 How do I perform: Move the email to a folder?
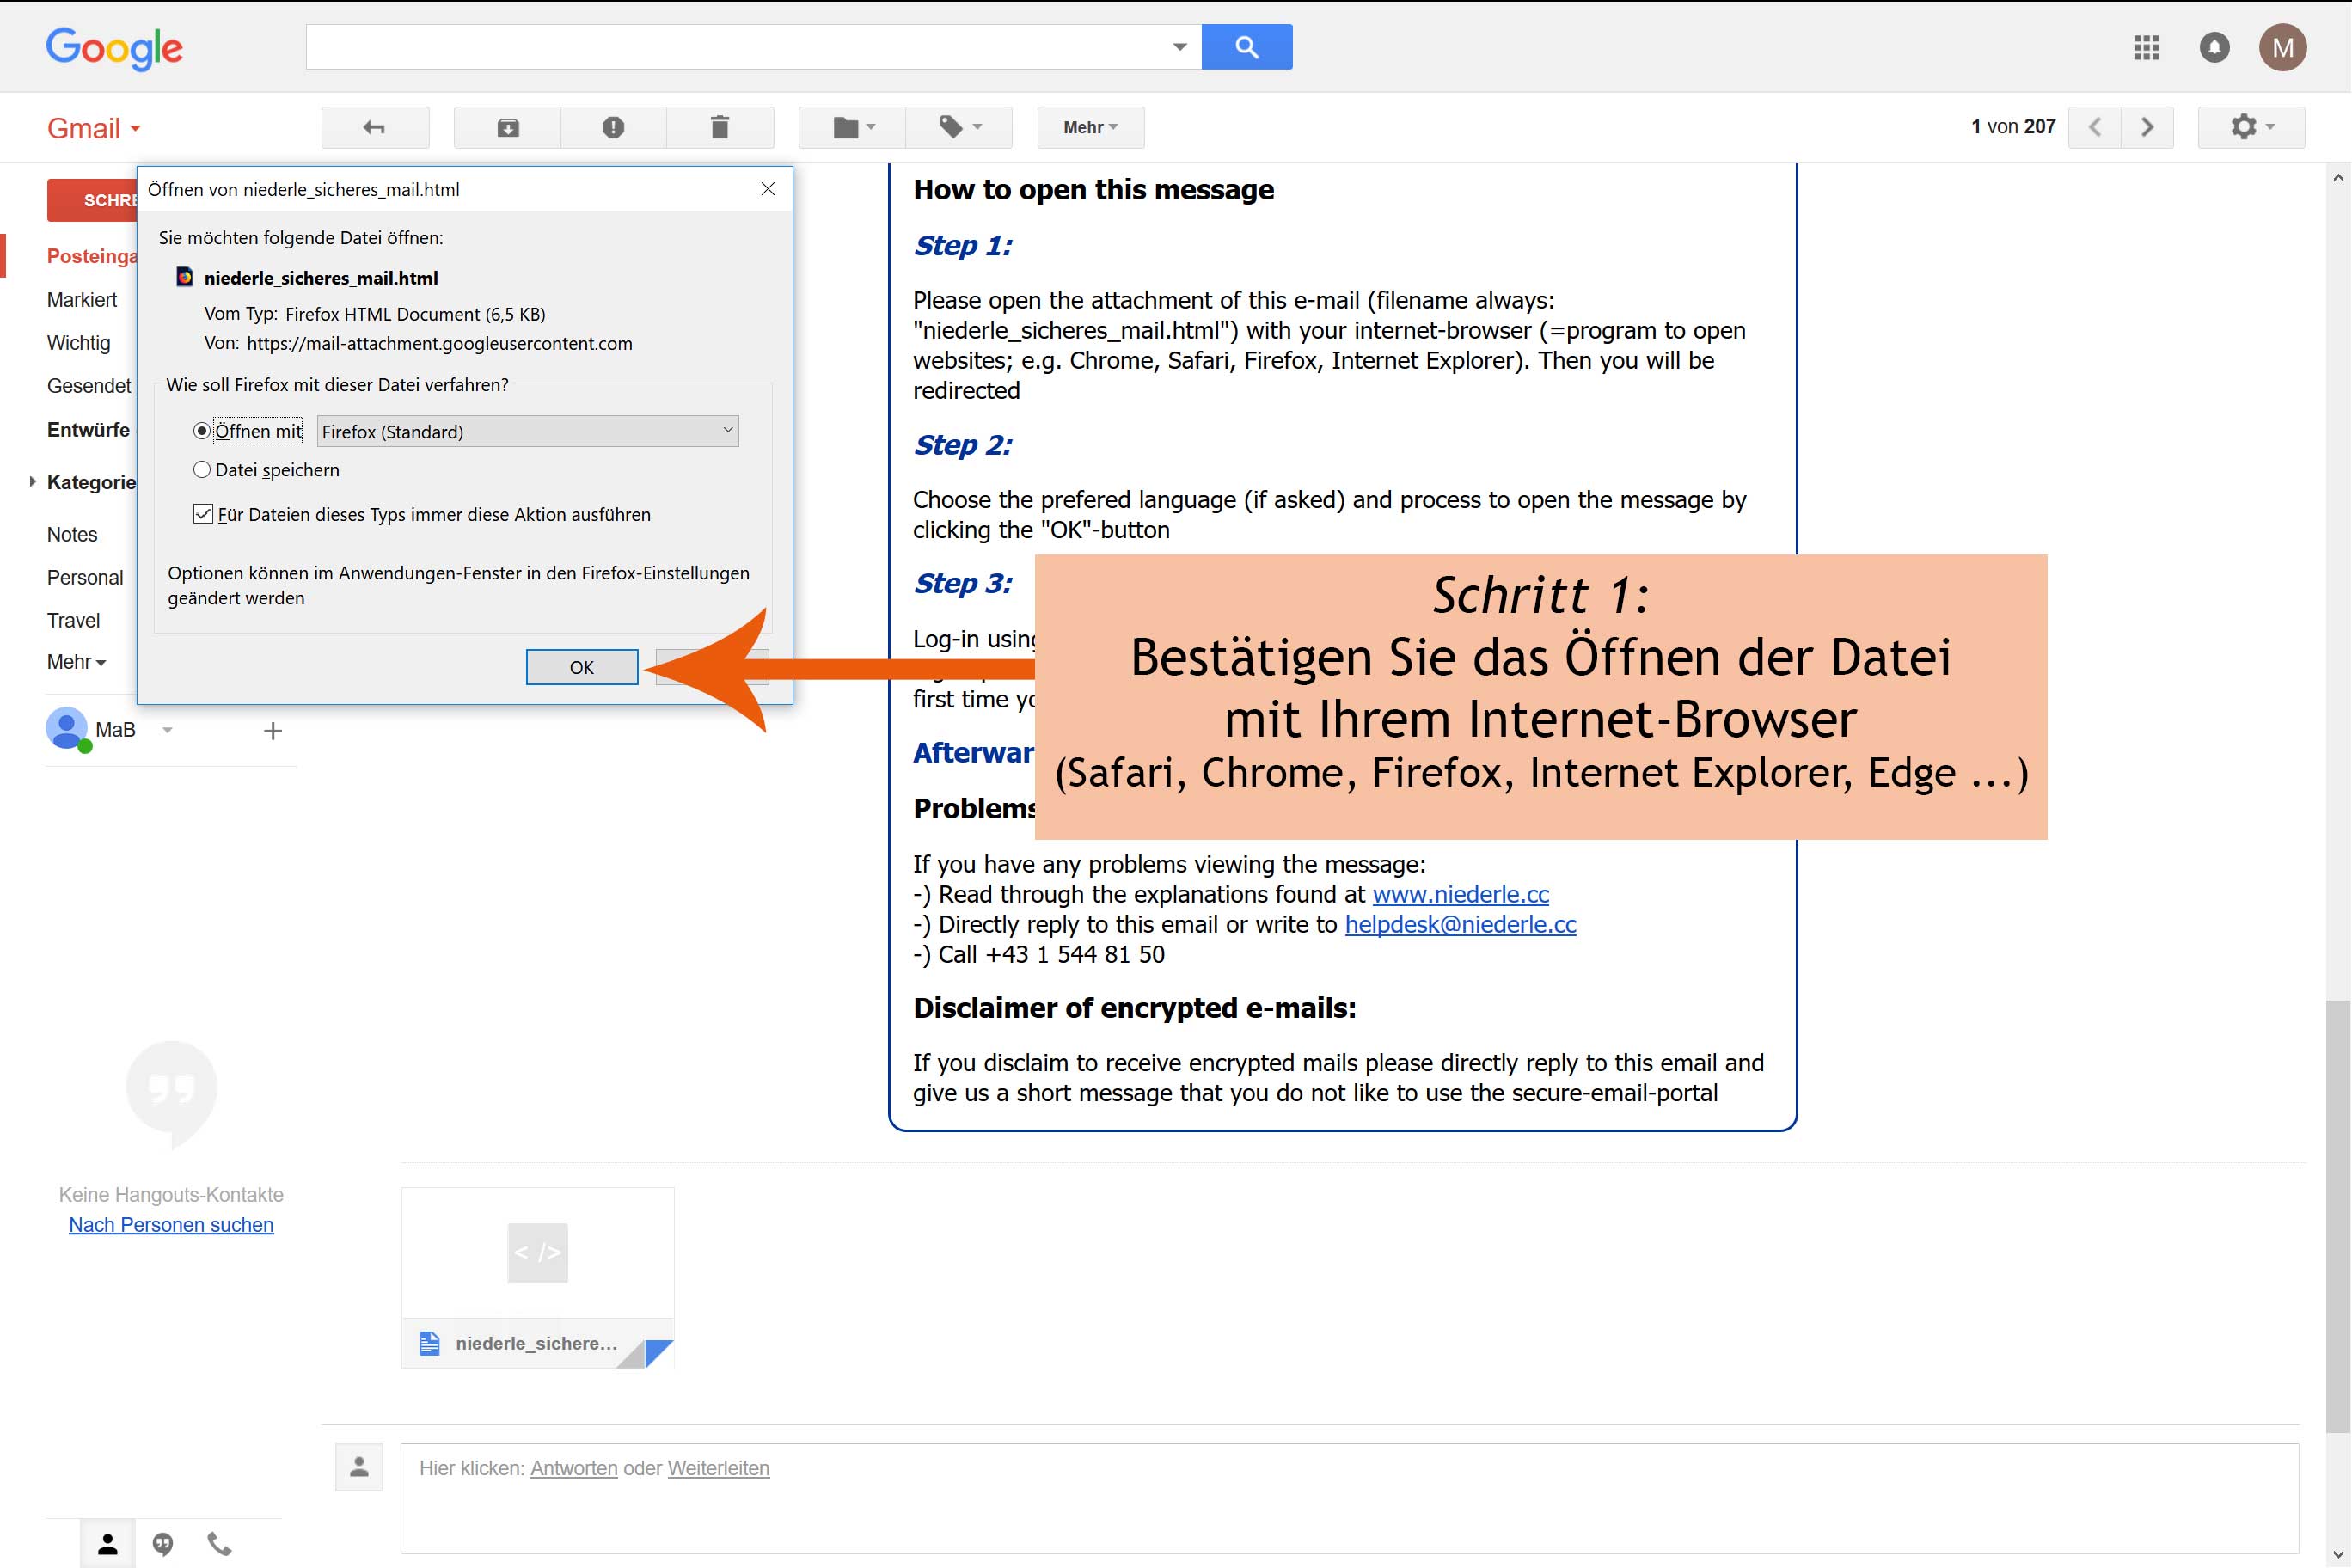850,127
